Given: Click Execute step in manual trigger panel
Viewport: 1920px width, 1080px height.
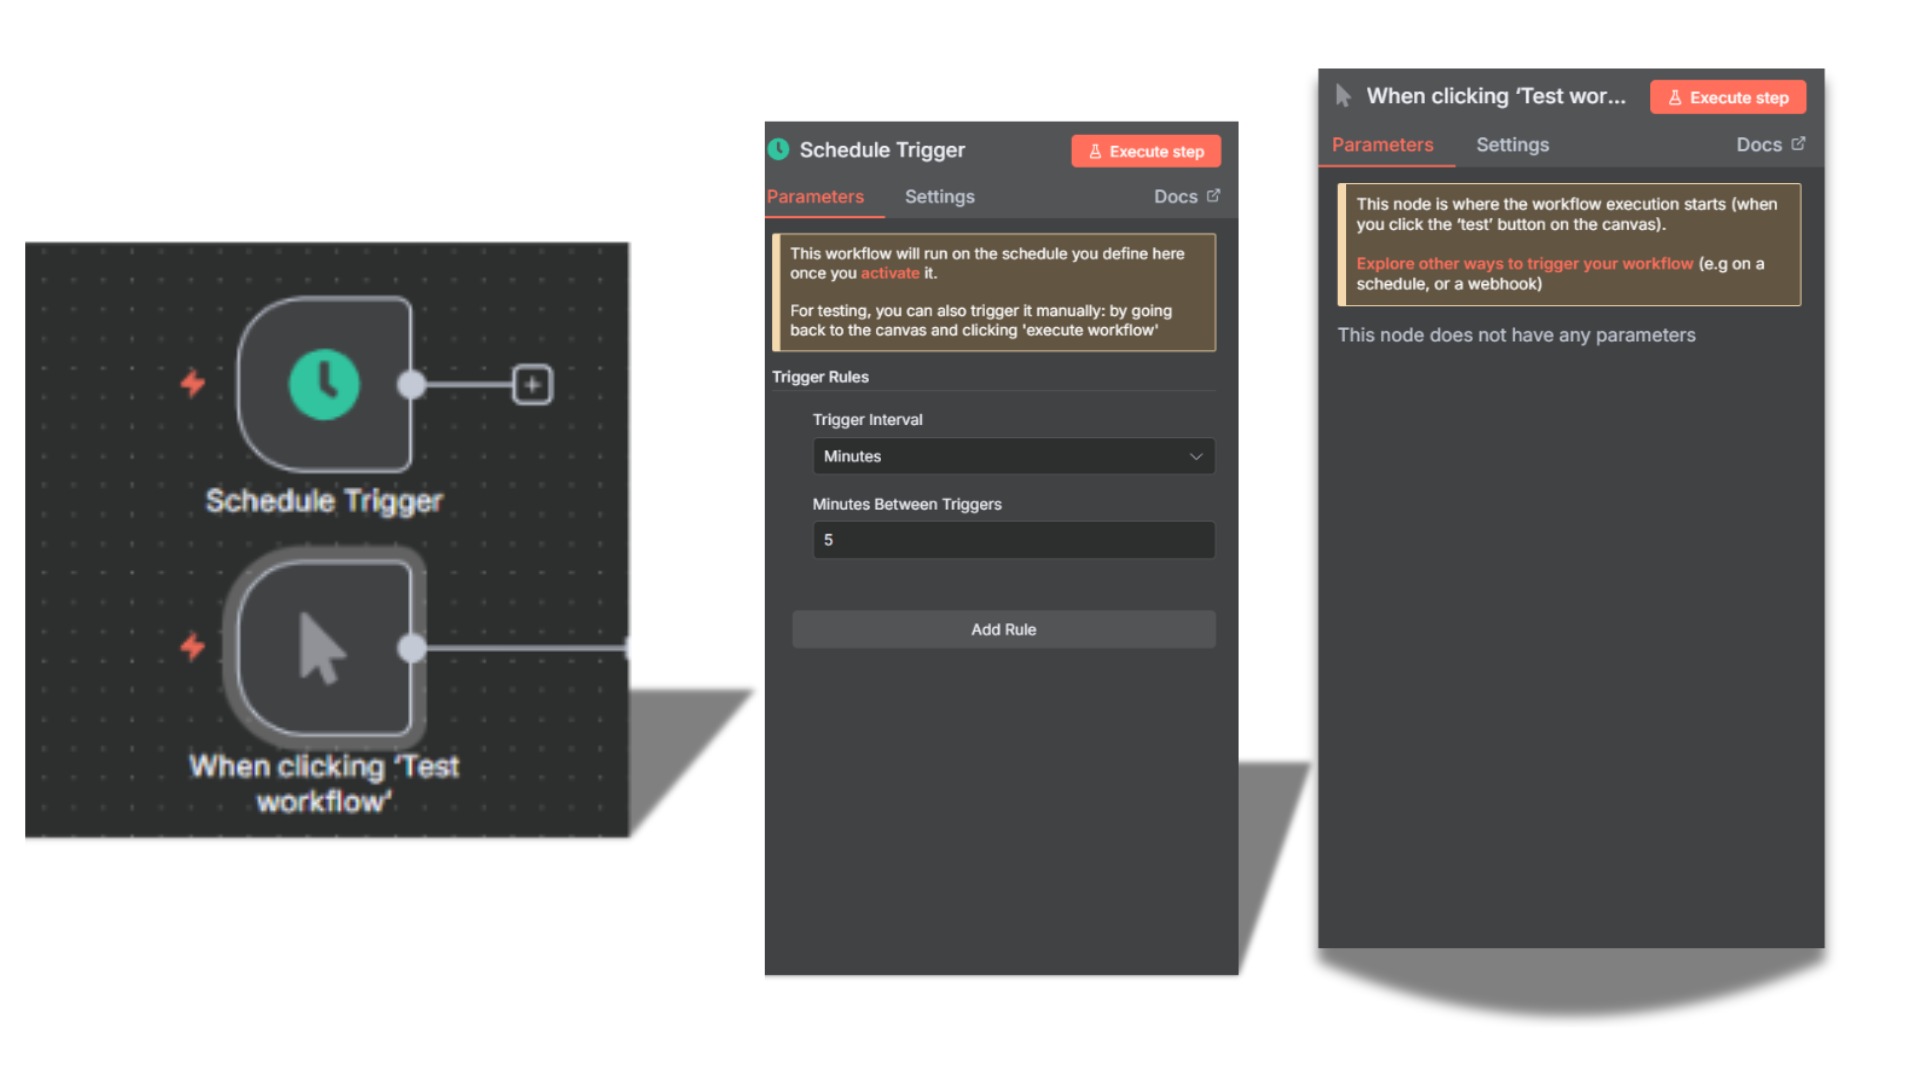Looking at the screenshot, I should pyautogui.click(x=1727, y=97).
